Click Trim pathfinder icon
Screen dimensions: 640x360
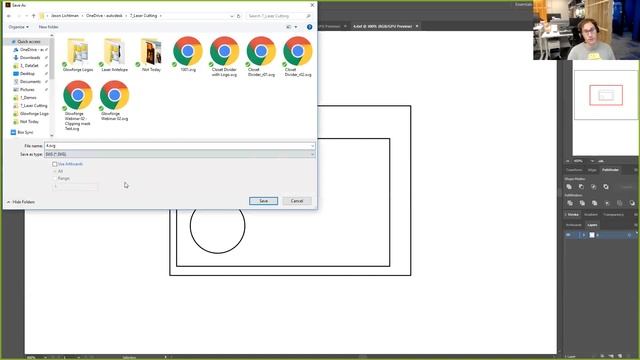[x=582, y=203]
